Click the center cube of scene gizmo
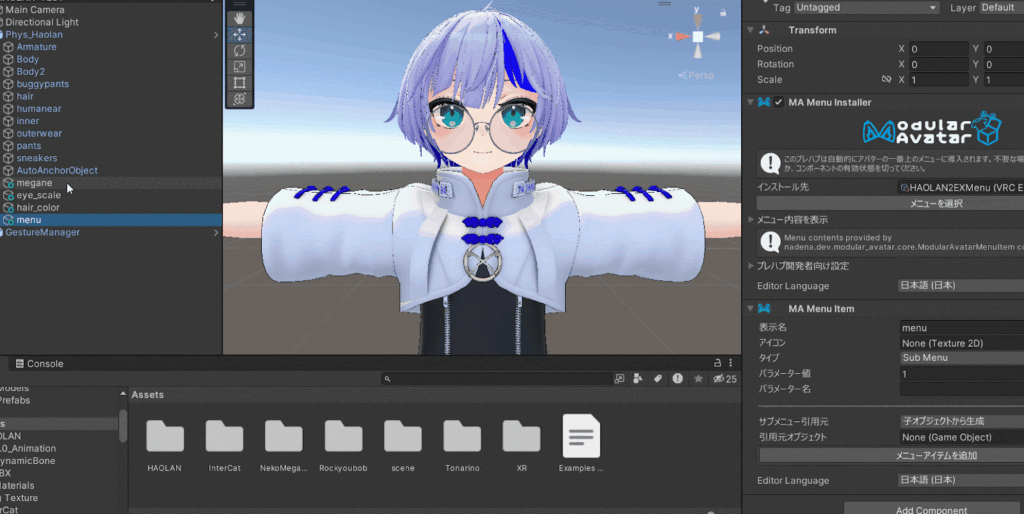Image resolution: width=1024 pixels, height=514 pixels. (697, 37)
